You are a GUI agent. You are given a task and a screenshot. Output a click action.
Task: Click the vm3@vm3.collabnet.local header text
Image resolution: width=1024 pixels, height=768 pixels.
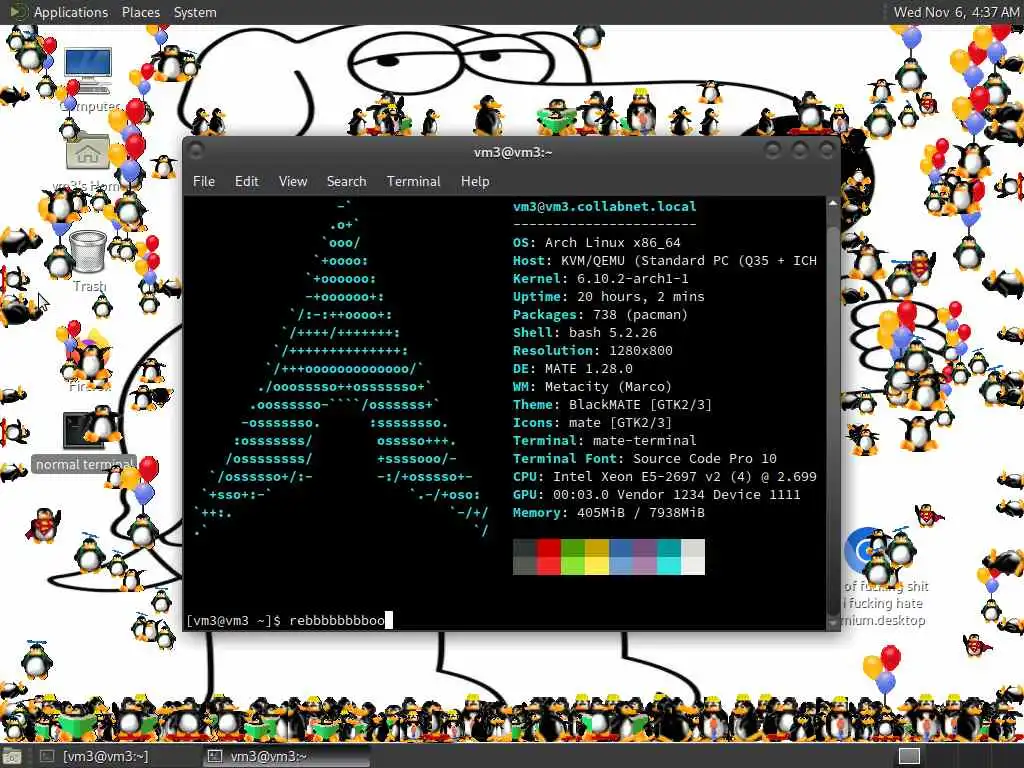[604, 206]
